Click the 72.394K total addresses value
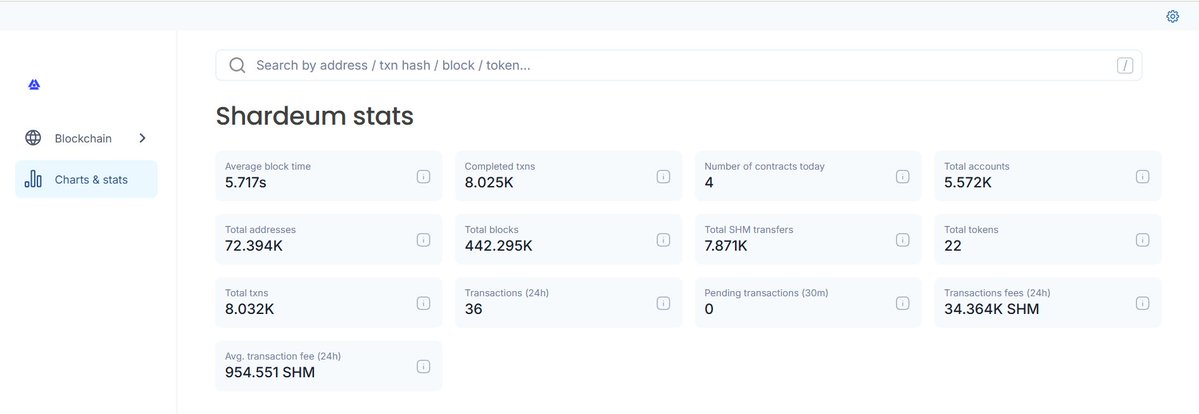 click(x=254, y=246)
